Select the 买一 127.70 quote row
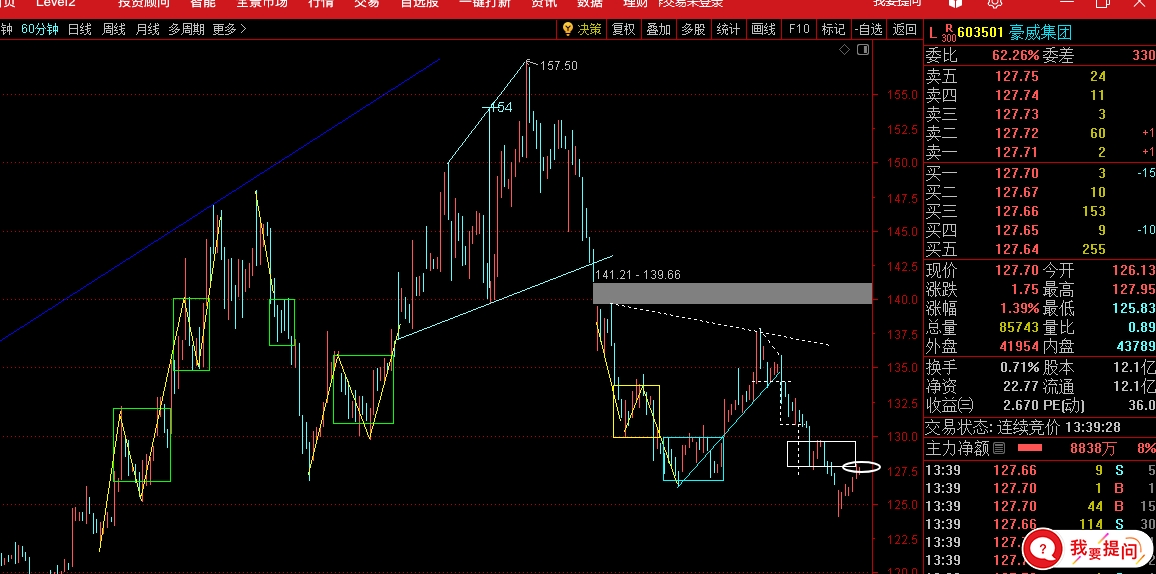The width and height of the screenshot is (1156, 574). click(1040, 173)
